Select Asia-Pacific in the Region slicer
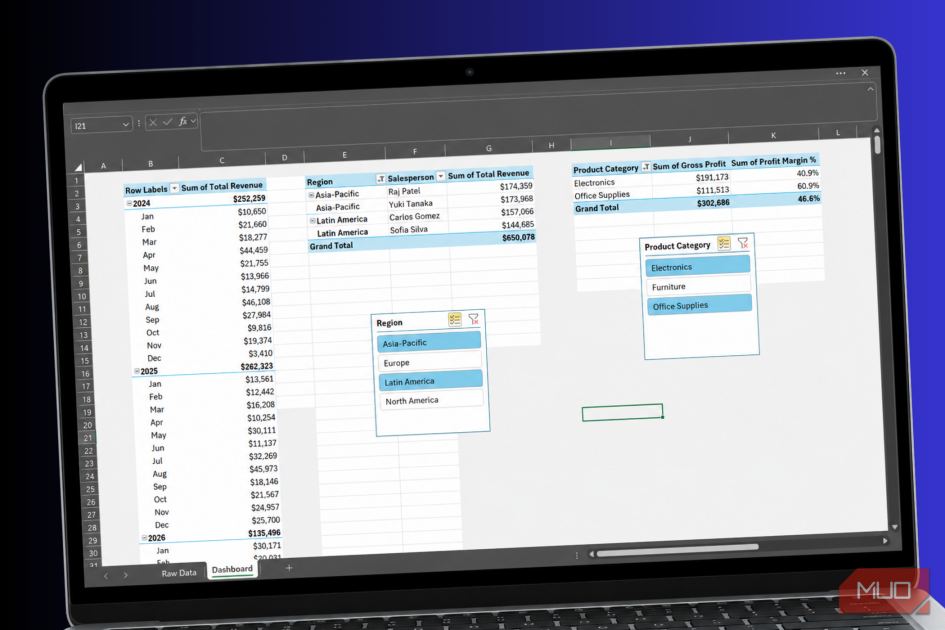Viewport: 945px width, 630px height. tap(430, 342)
